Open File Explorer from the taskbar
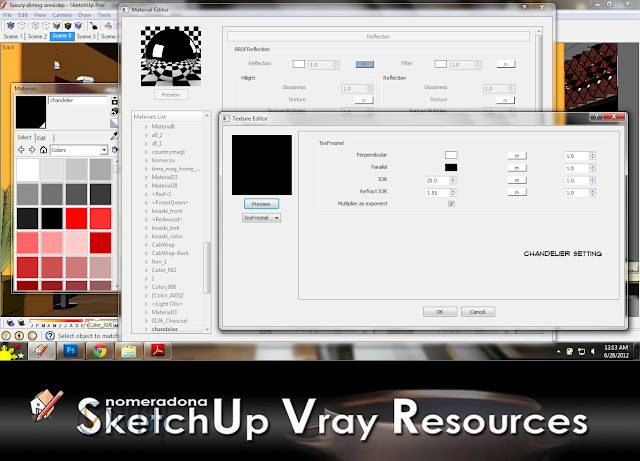 (x=129, y=351)
